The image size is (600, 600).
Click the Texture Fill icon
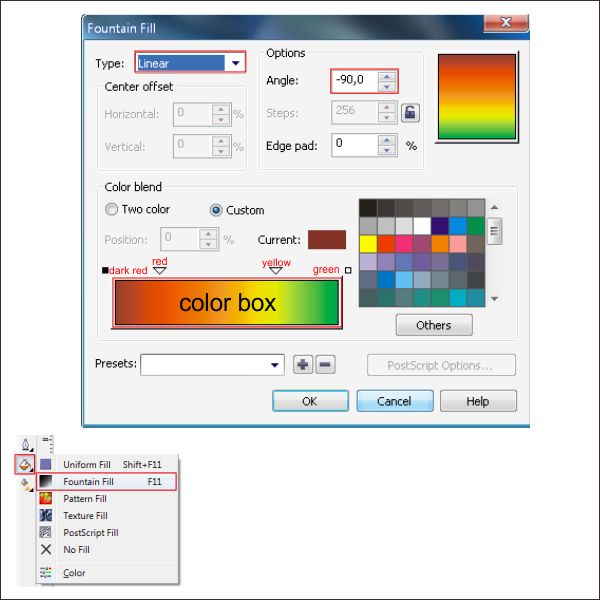[45, 516]
